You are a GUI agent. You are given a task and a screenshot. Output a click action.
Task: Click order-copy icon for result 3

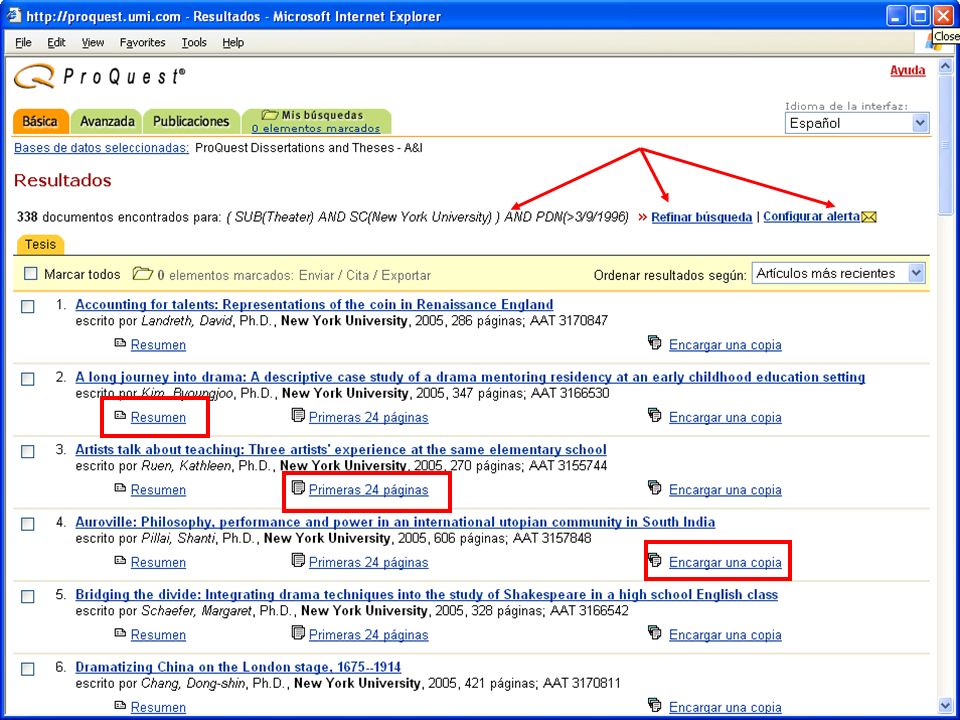point(654,488)
